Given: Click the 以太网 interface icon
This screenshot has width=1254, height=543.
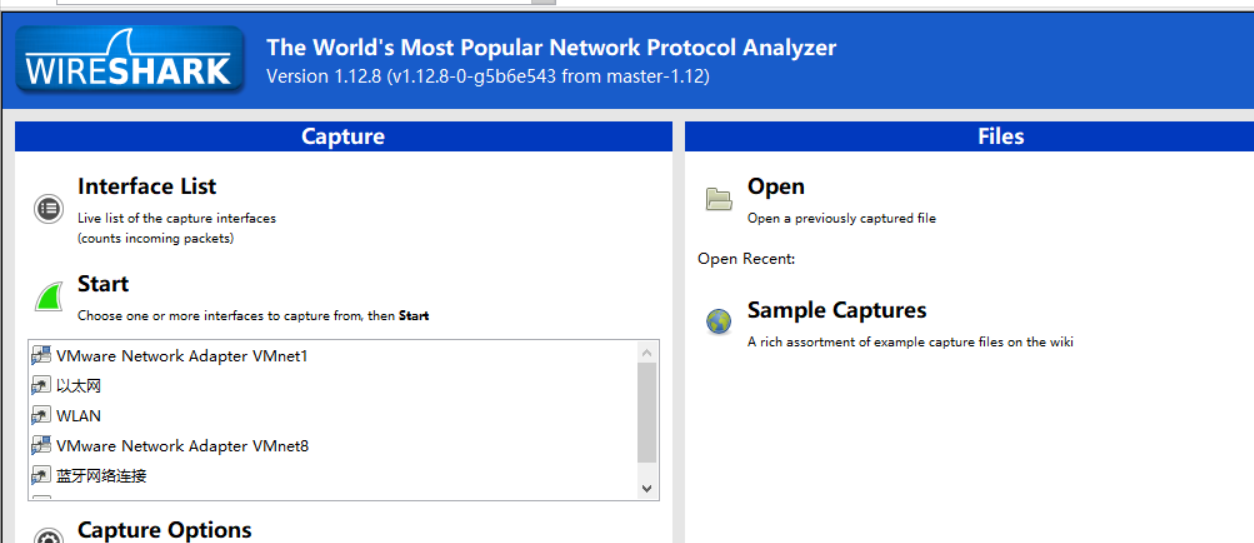Looking at the screenshot, I should pos(41,385).
